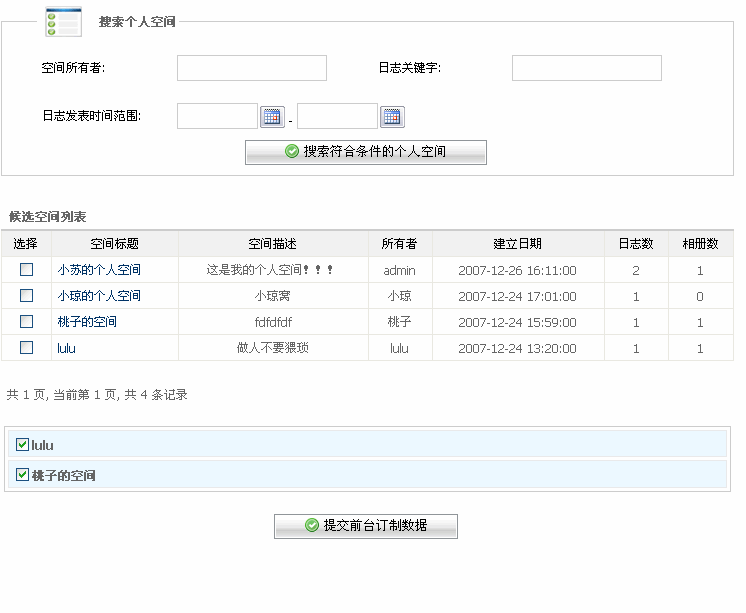Click the 建立日期 column header
Screen dimensions: 746x613
pos(518,244)
